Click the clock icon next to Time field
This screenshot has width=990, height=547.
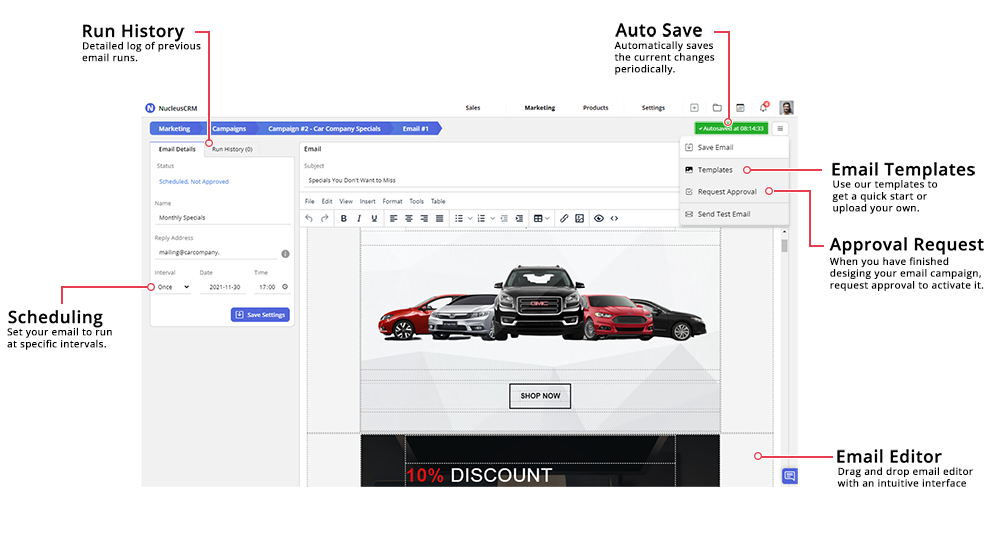[x=285, y=287]
